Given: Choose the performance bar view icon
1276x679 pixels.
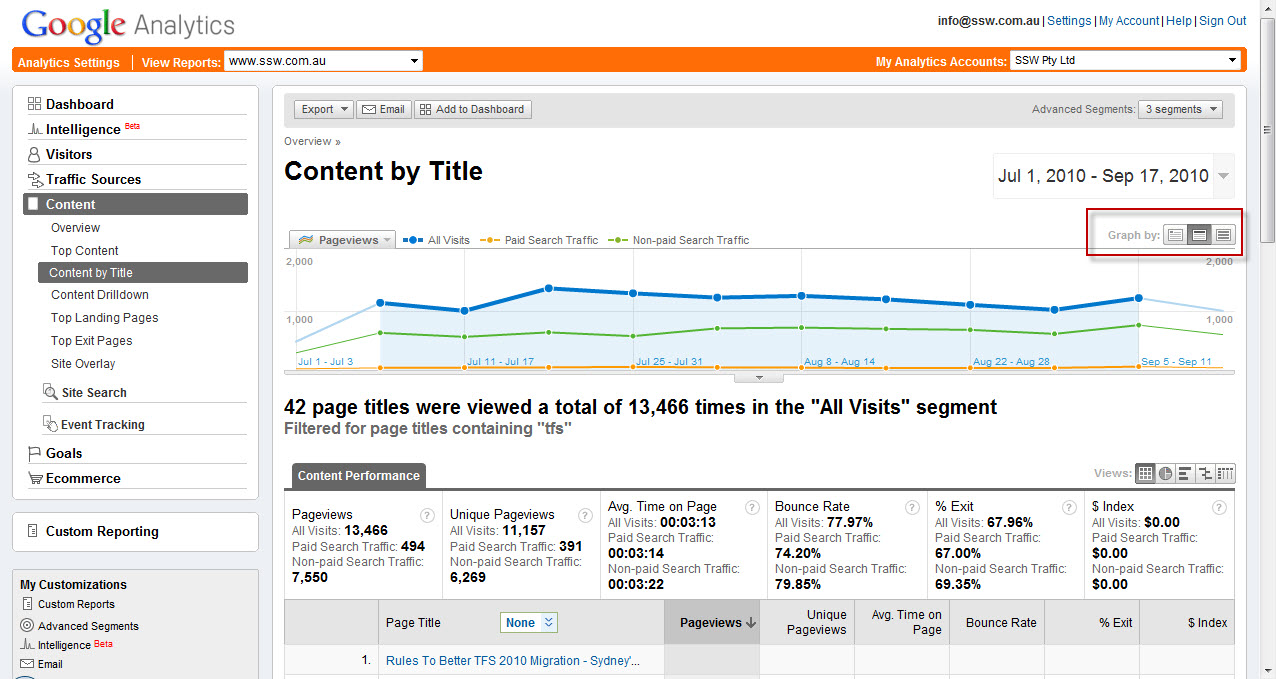Looking at the screenshot, I should (1185, 474).
